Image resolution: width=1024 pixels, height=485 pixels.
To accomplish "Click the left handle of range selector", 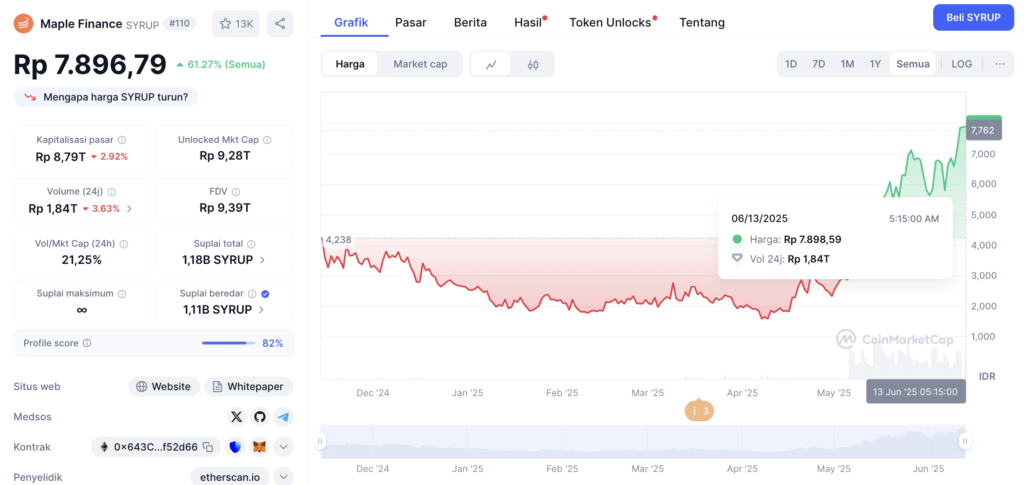I will click(320, 441).
